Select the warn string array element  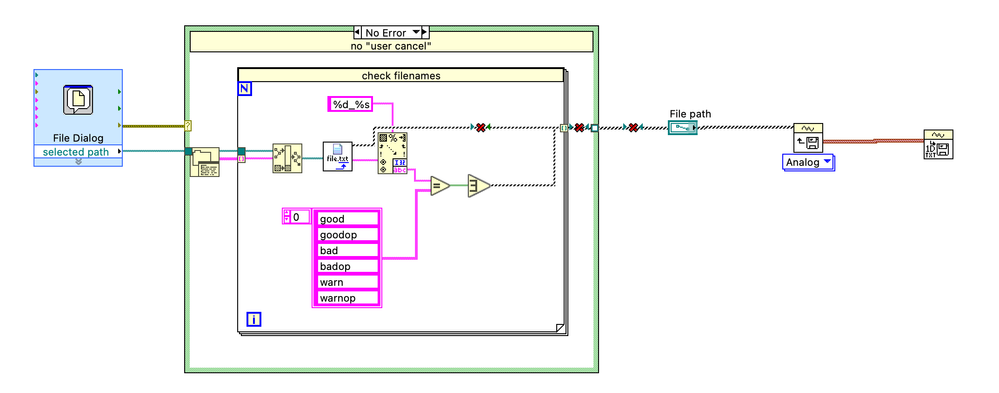[347, 282]
